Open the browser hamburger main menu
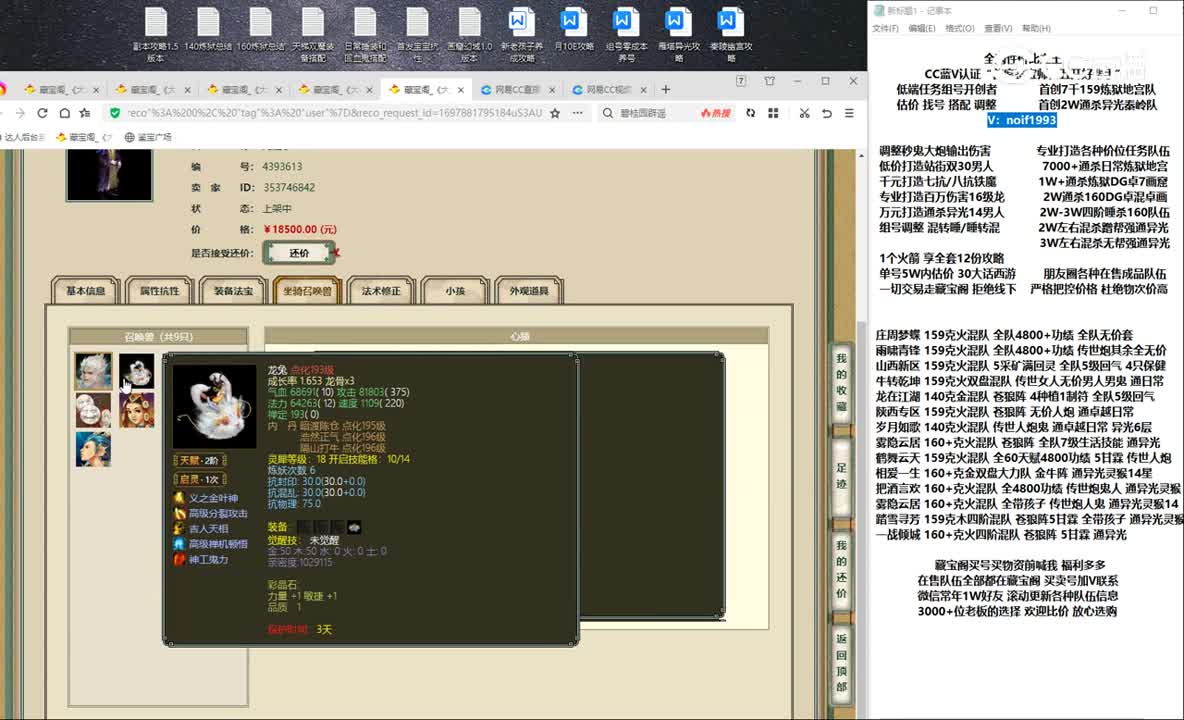The width and height of the screenshot is (1184, 720). point(849,113)
